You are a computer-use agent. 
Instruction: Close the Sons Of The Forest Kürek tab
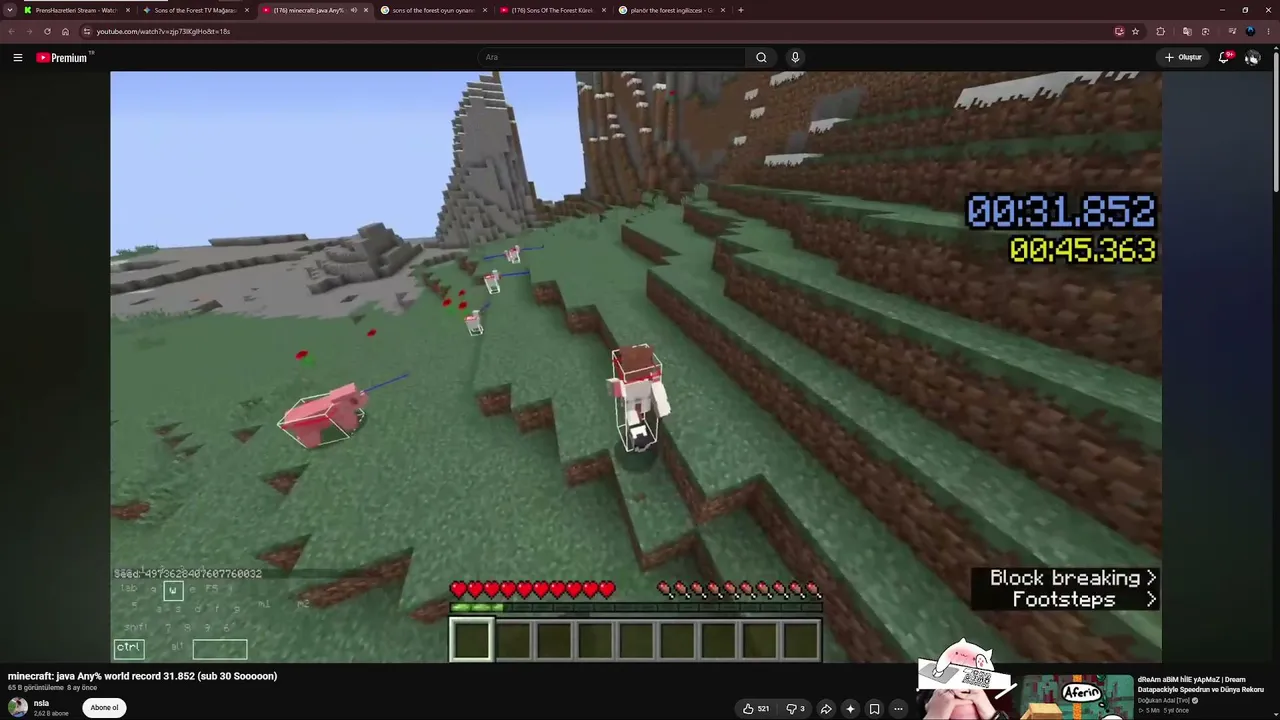point(604,10)
